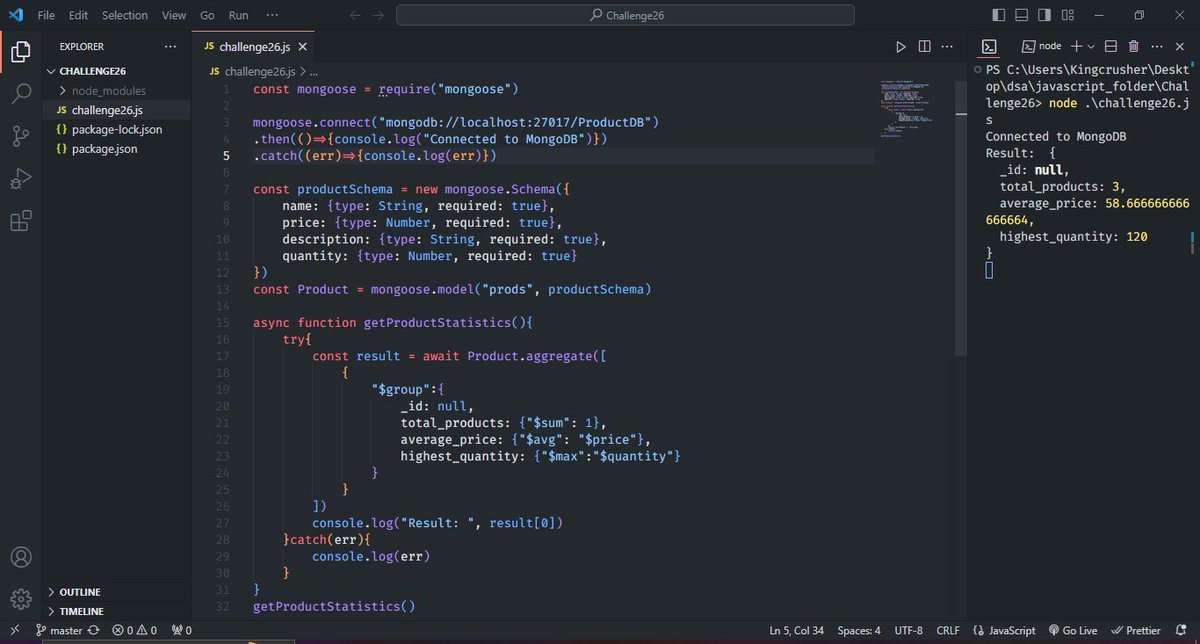Open the title bar overflow menu ellipsis
1200x644 pixels.
click(x=273, y=15)
